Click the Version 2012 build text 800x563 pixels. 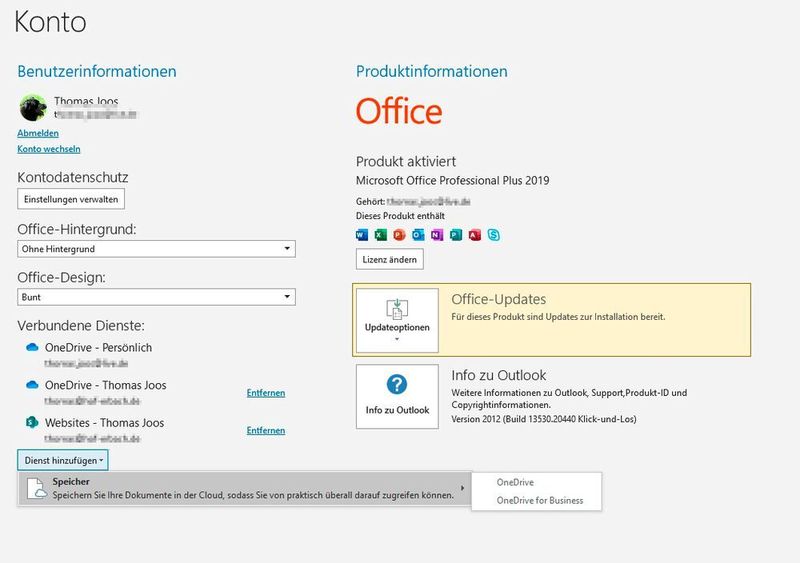[x=544, y=419]
